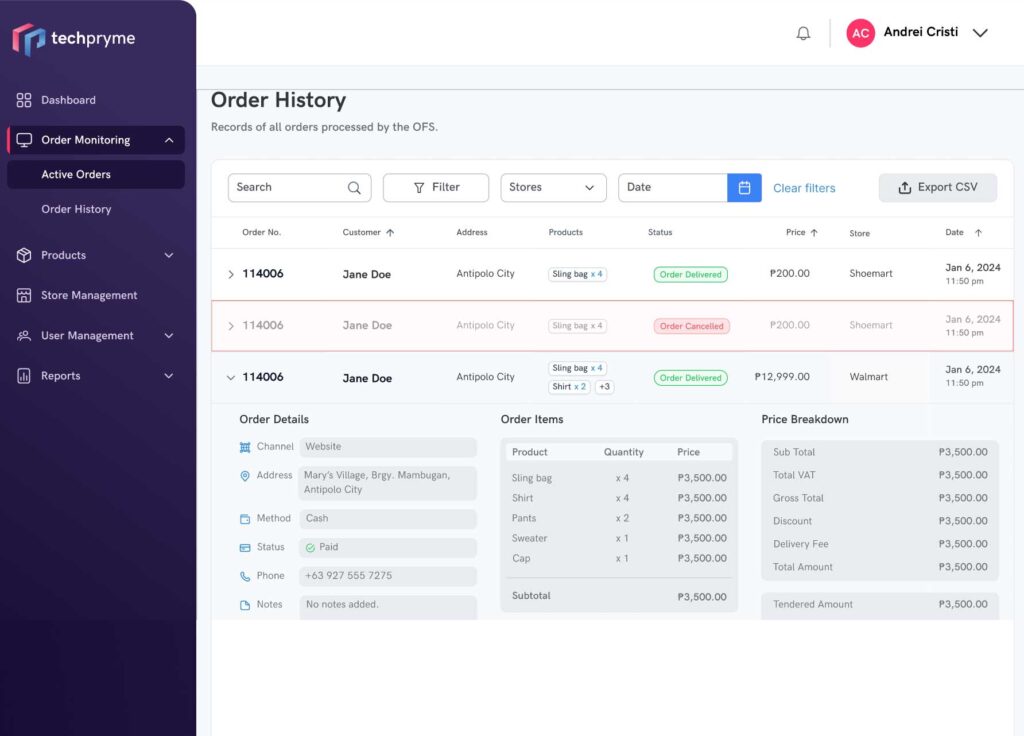Collapse the expanded Walmart order row
This screenshot has width=1024, height=736.
pyautogui.click(x=231, y=378)
